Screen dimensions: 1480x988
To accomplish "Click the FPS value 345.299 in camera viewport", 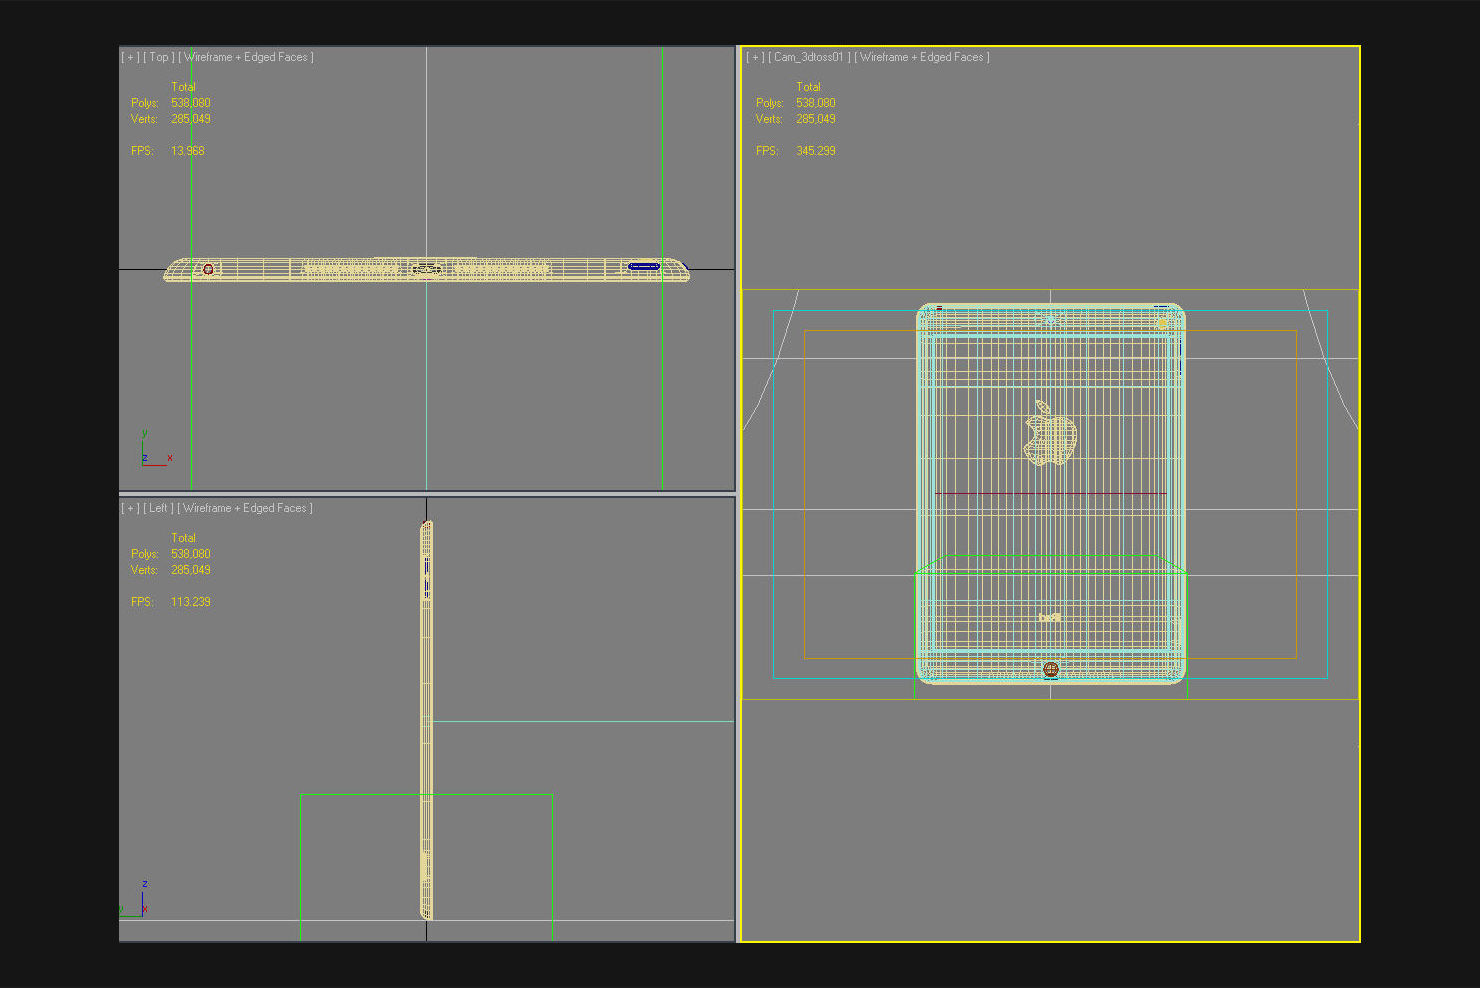I will (x=816, y=151).
